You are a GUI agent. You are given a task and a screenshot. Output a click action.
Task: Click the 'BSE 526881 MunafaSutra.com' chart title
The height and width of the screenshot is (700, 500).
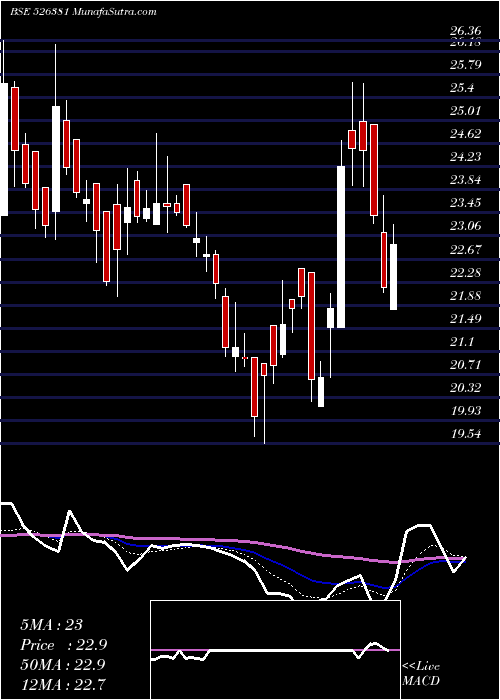tap(83, 12)
